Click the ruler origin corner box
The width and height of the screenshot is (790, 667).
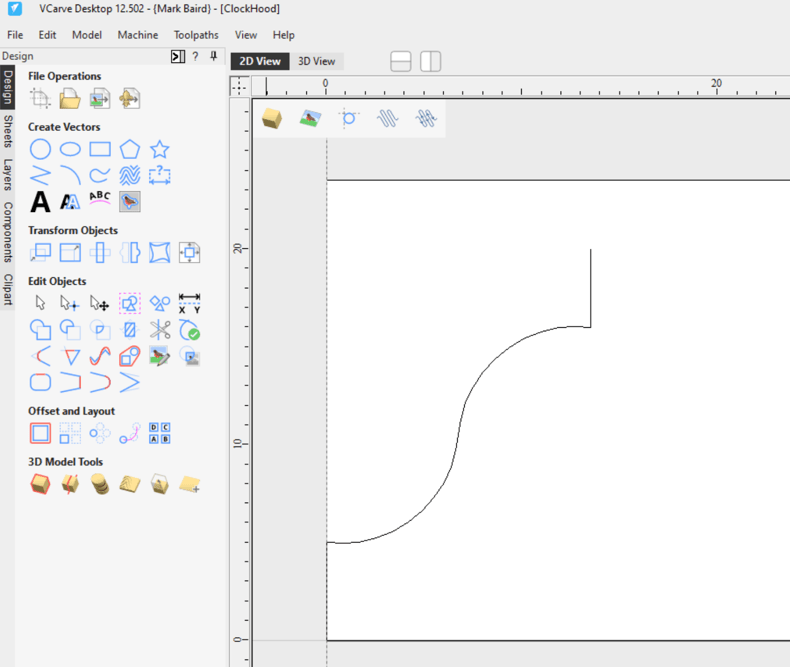click(x=240, y=86)
